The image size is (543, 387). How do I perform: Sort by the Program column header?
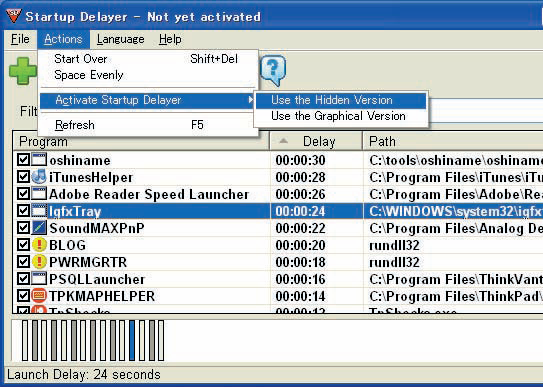[x=141, y=141]
